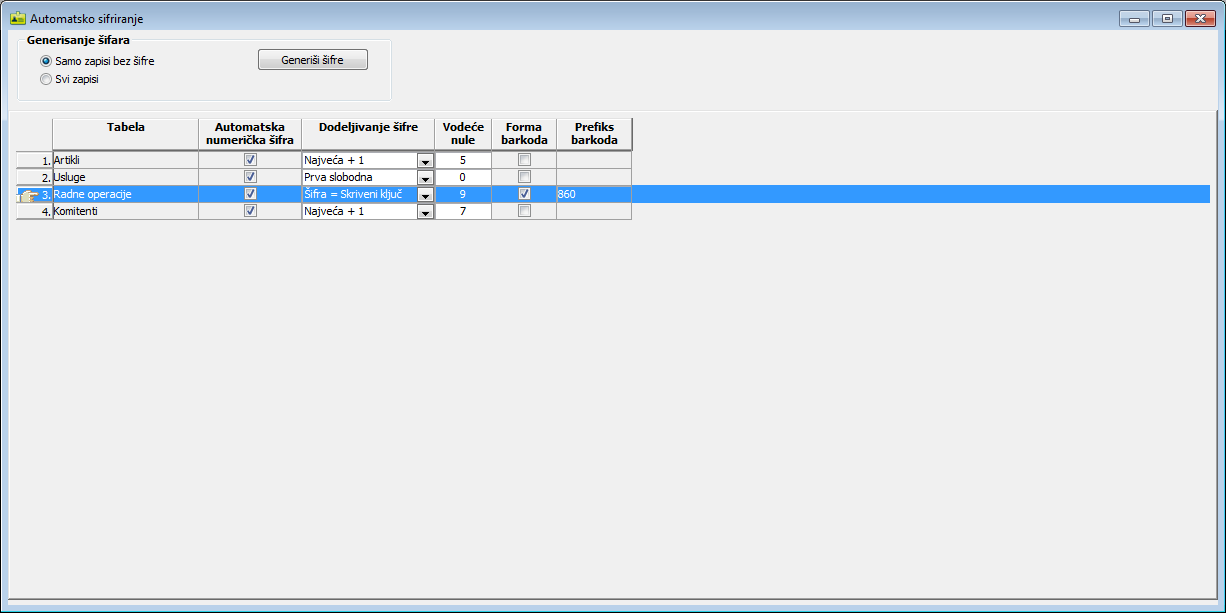Image resolution: width=1226 pixels, height=613 pixels.
Task: Open Dodeljivanje šifre dropdown for Artikli
Action: click(x=425, y=161)
